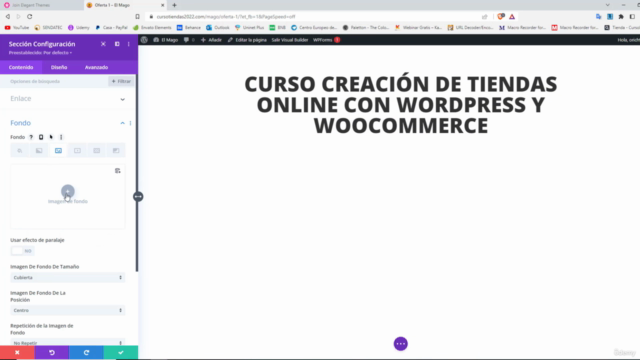Select the background color fill tab
Image resolution: width=640 pixels, height=360 pixels.
[x=20, y=151]
